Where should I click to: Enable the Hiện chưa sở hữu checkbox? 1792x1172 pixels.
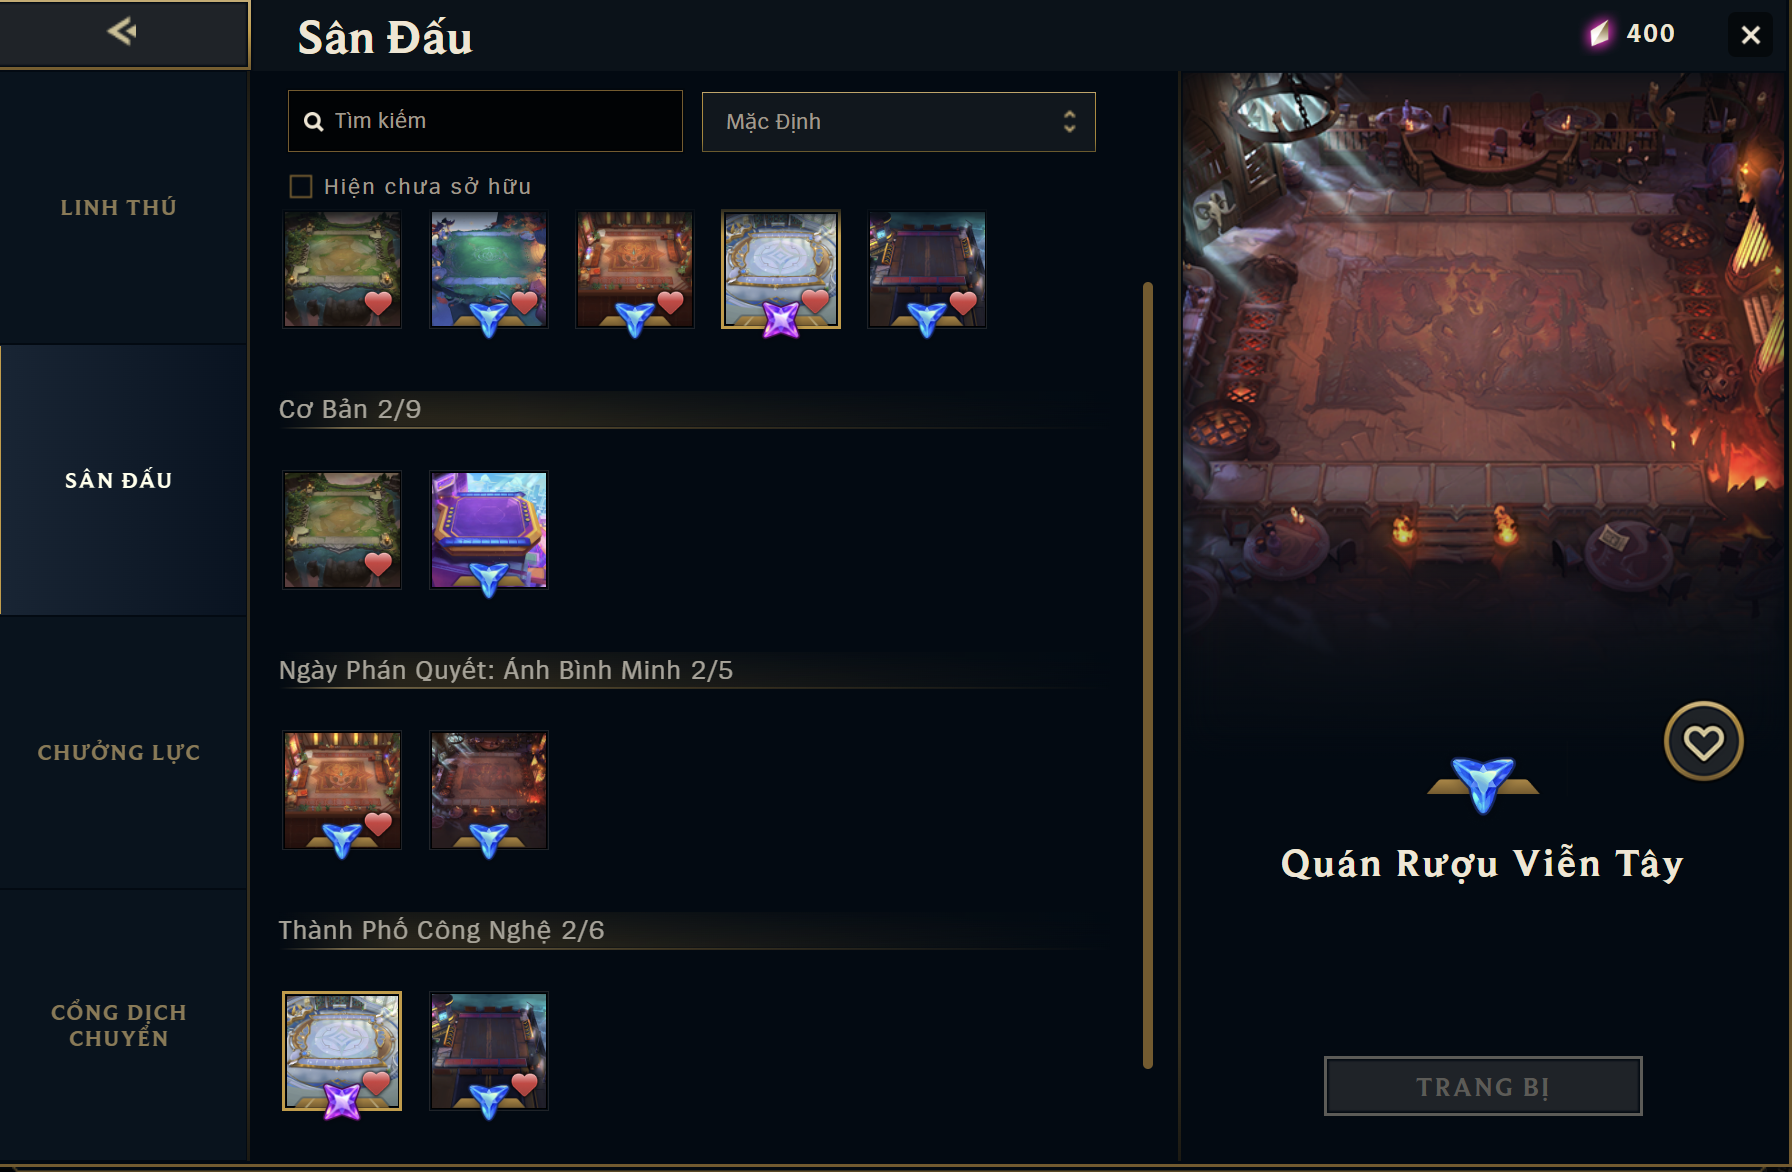click(301, 187)
